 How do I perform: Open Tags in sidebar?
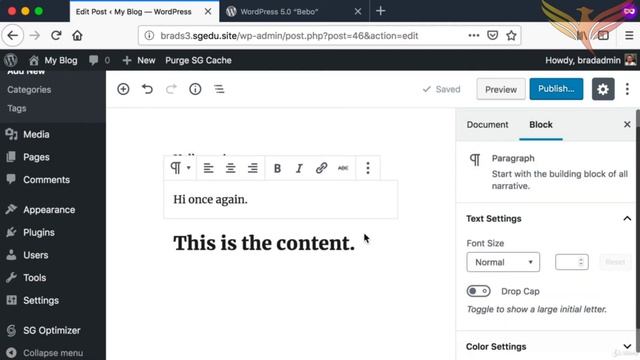17,109
